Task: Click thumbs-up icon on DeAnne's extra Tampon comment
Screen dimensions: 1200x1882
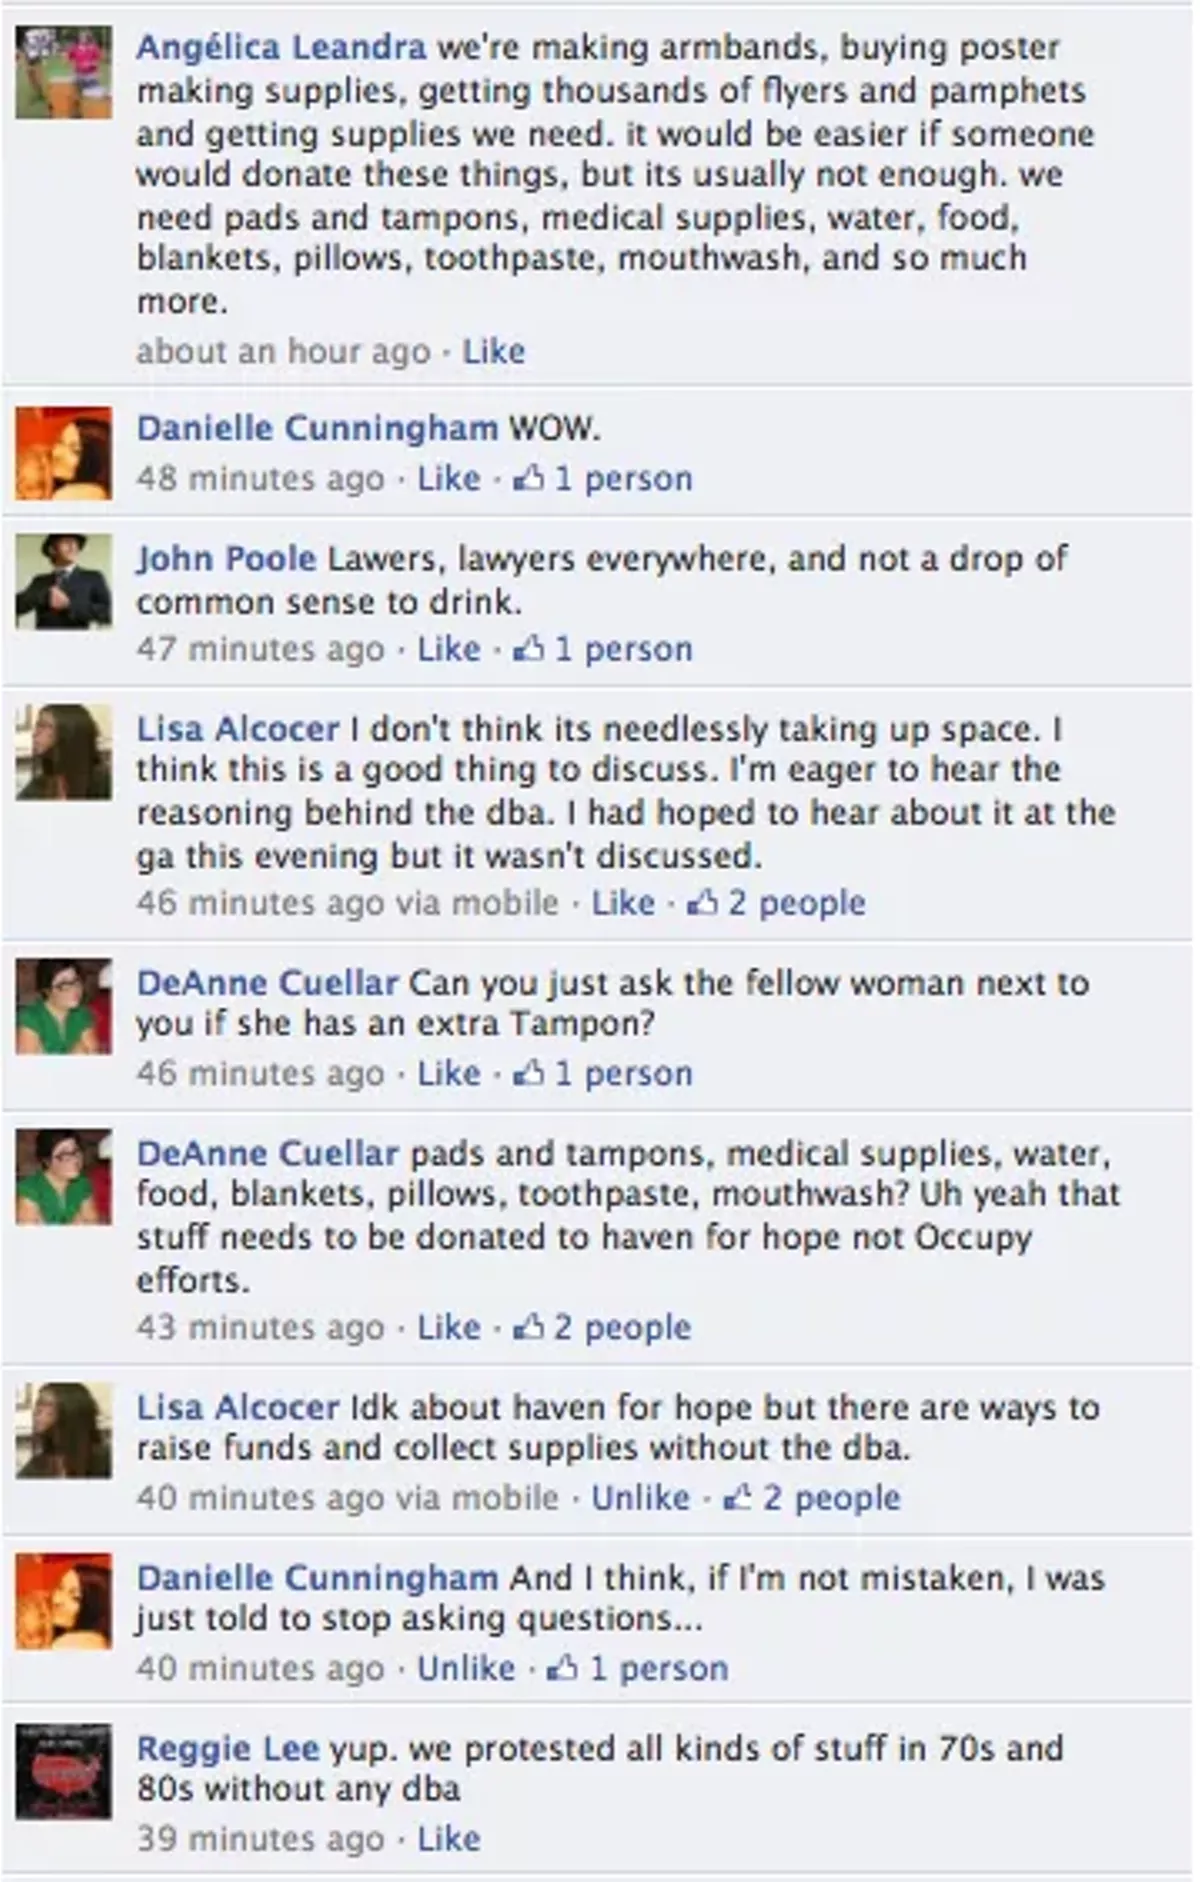Action: coord(528,1073)
